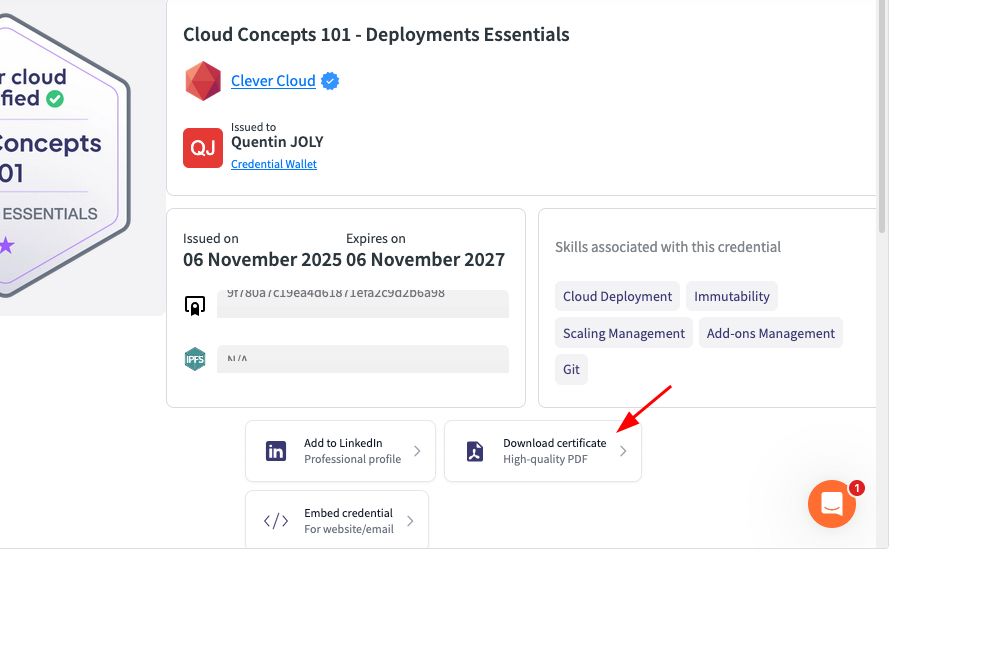
Task: Click the expiry date 06 November 2027
Action: point(425,260)
